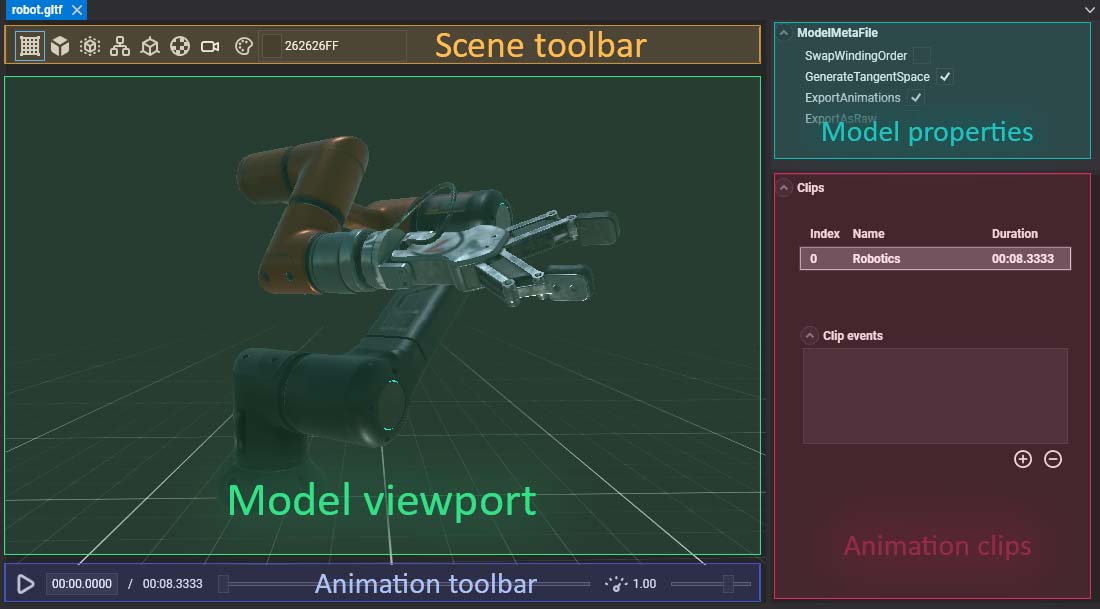
Task: Collapse the ModelMetaFile section
Action: tap(784, 33)
